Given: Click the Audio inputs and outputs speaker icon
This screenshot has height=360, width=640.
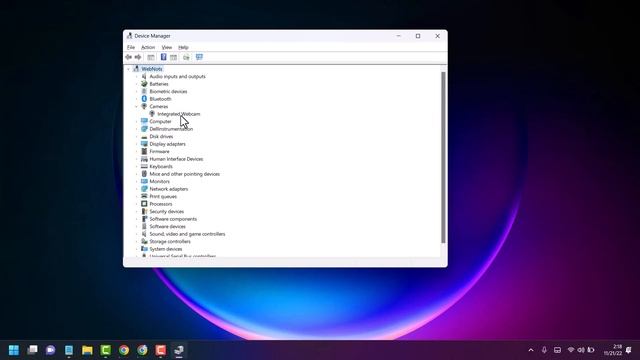Looking at the screenshot, I should coord(144,76).
